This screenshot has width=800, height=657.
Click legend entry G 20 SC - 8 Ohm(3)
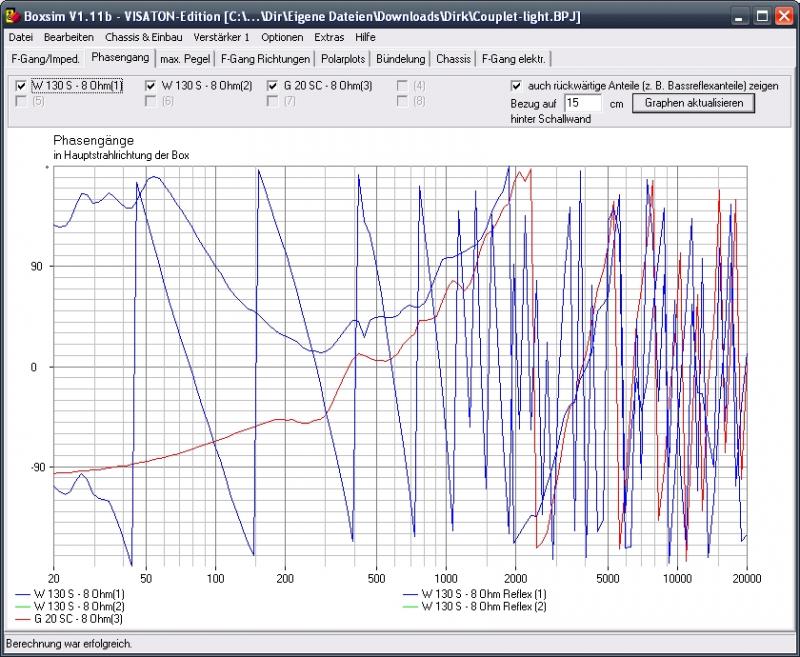(x=69, y=619)
